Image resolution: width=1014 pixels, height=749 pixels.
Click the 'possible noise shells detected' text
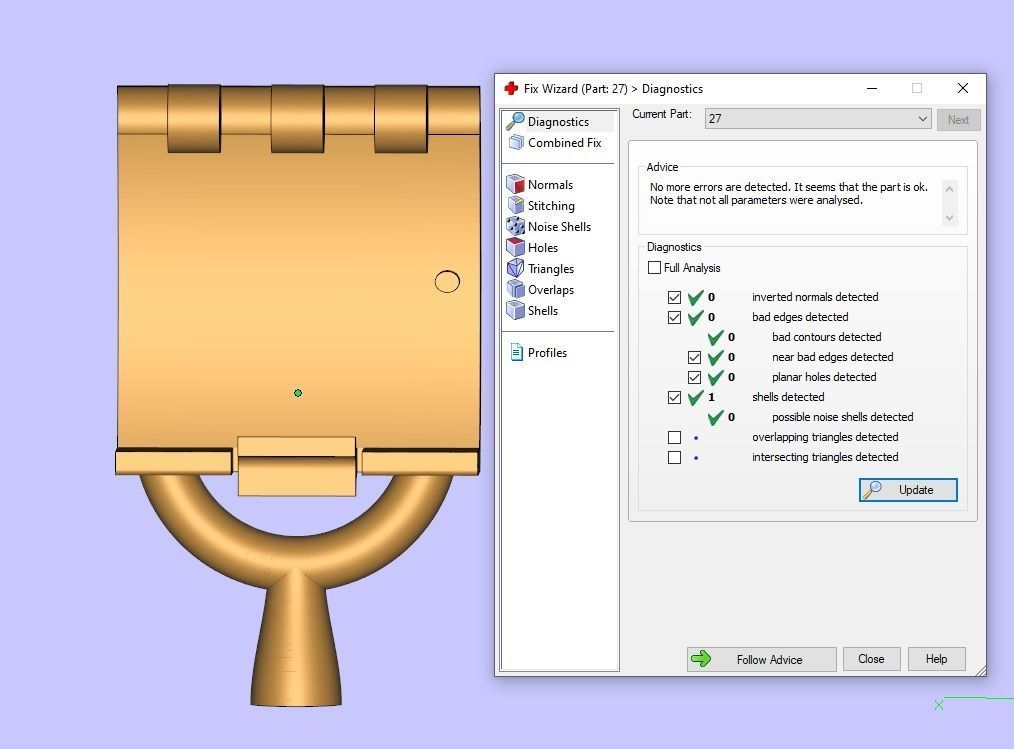coord(843,417)
